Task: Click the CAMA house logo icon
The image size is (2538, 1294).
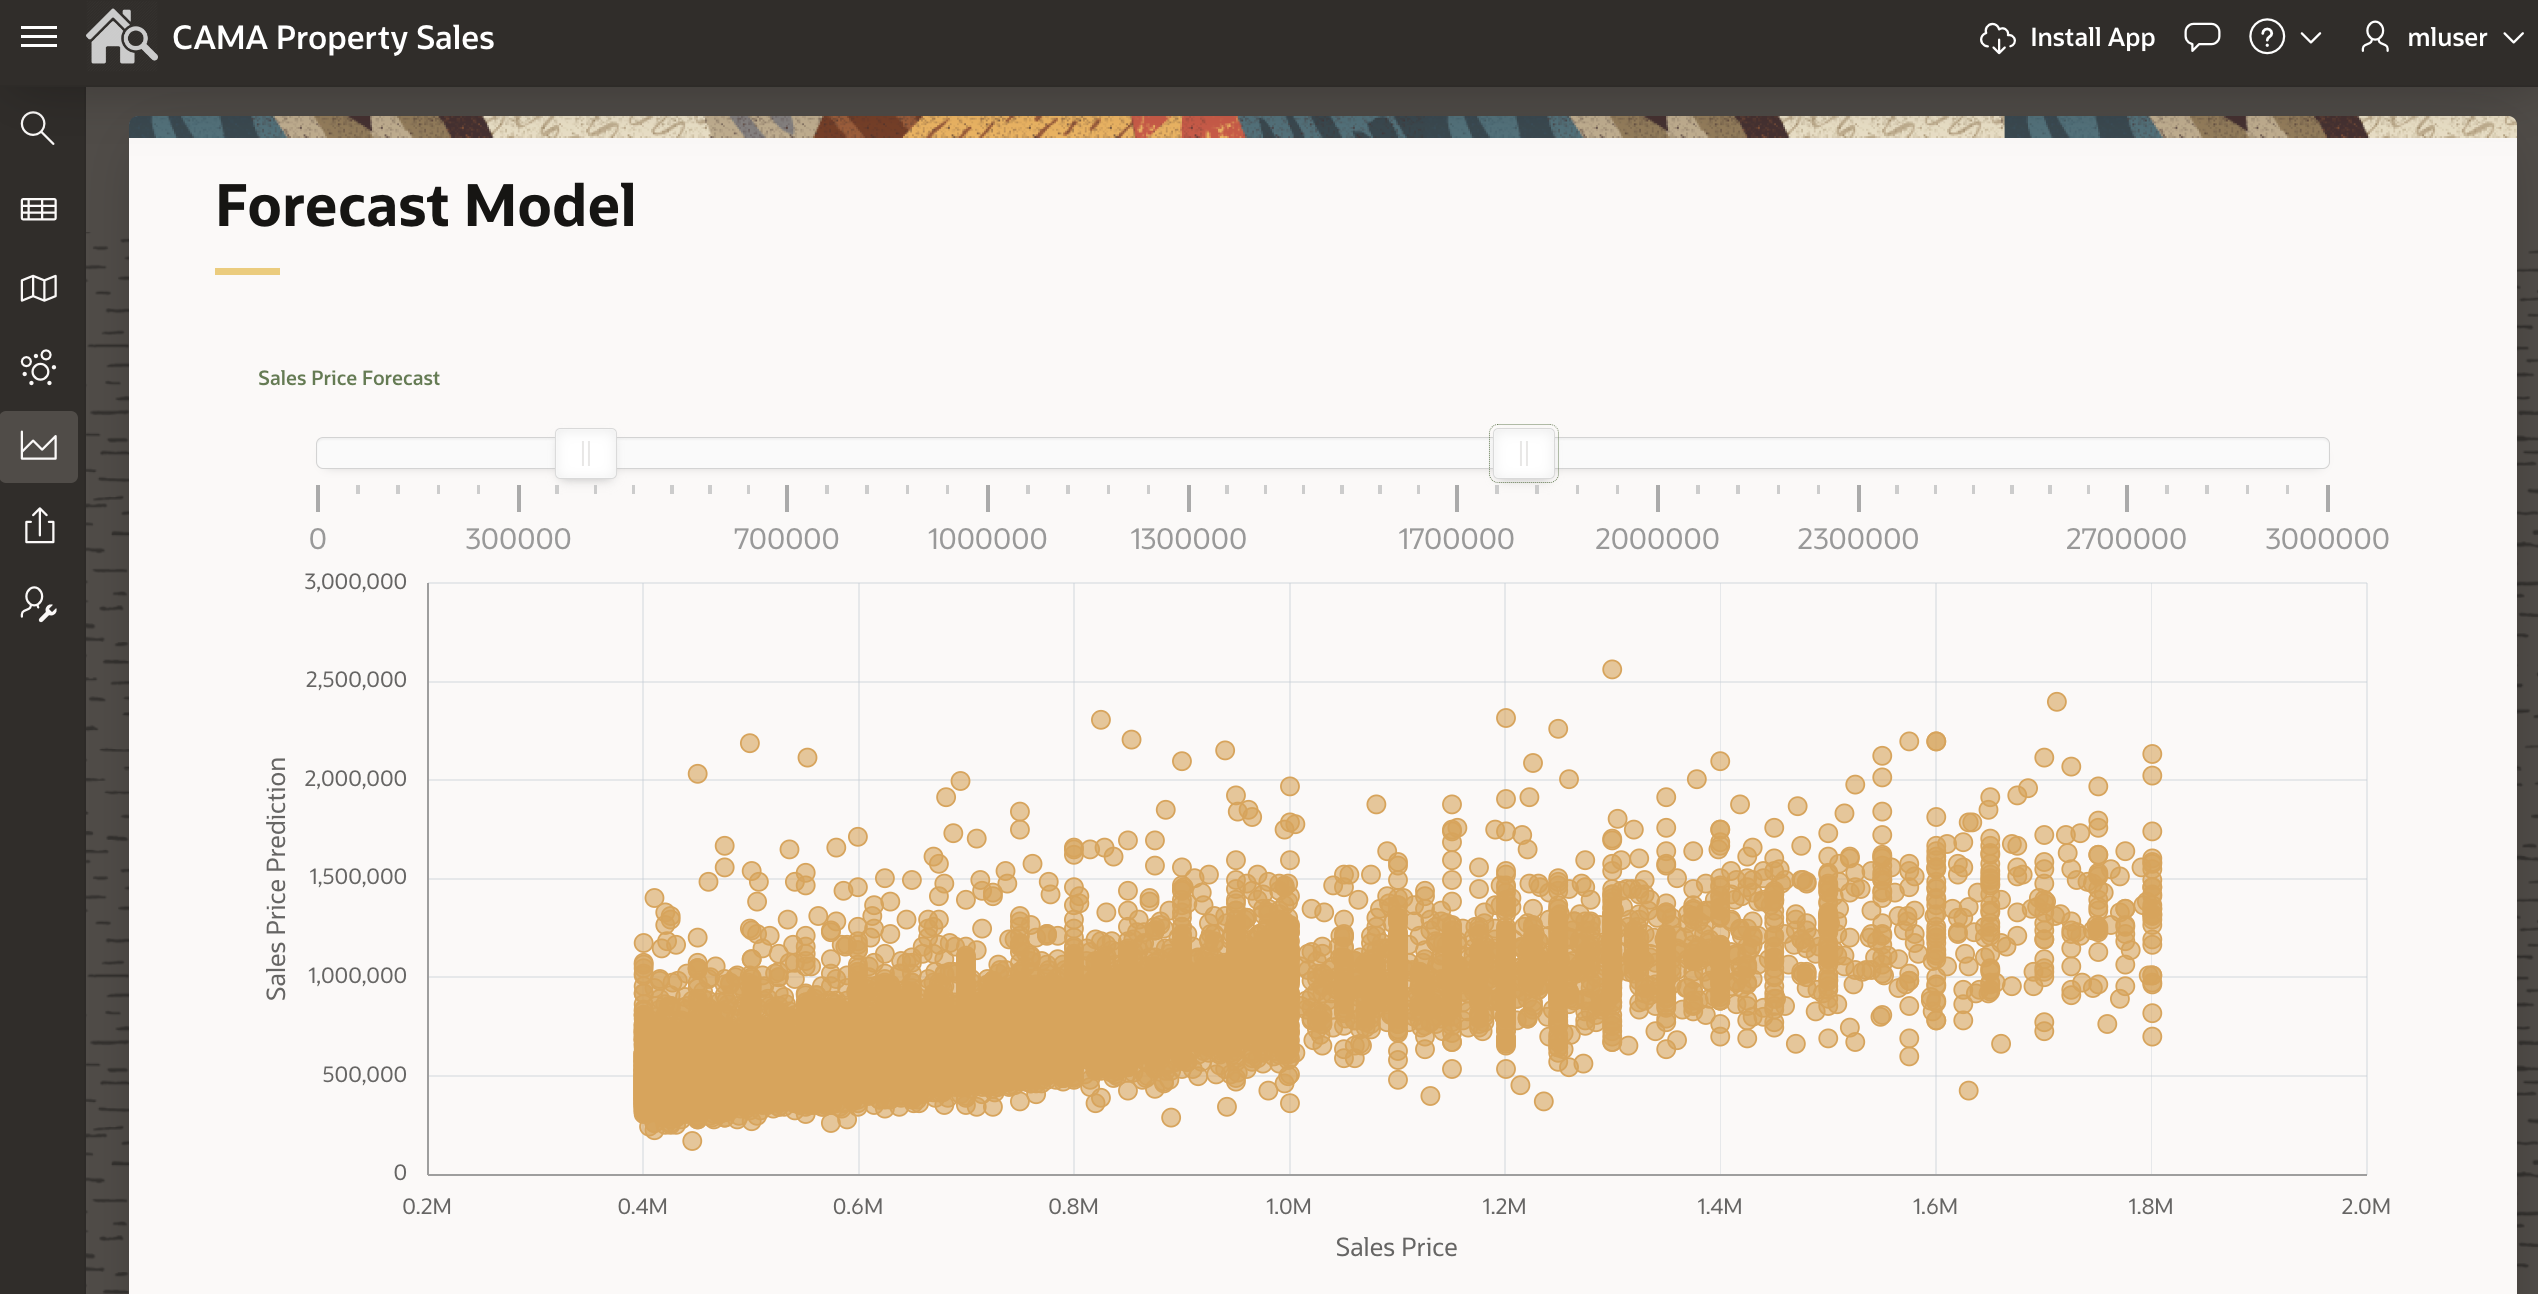Action: point(121,37)
